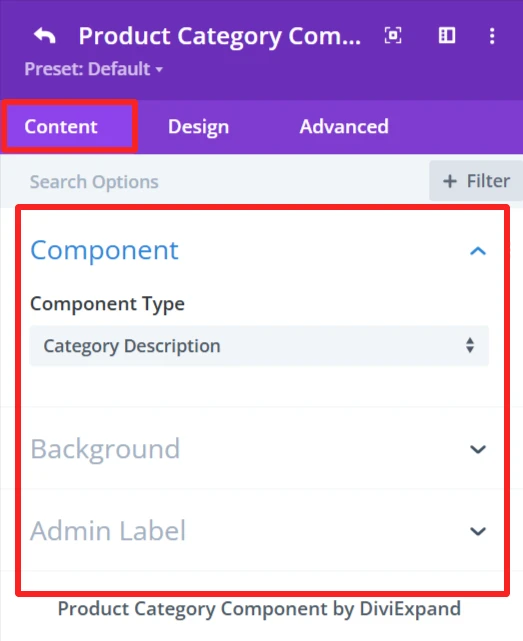This screenshot has width=523, height=641.
Task: Click the Product Category Component by DiviExpand text
Action: click(259, 609)
